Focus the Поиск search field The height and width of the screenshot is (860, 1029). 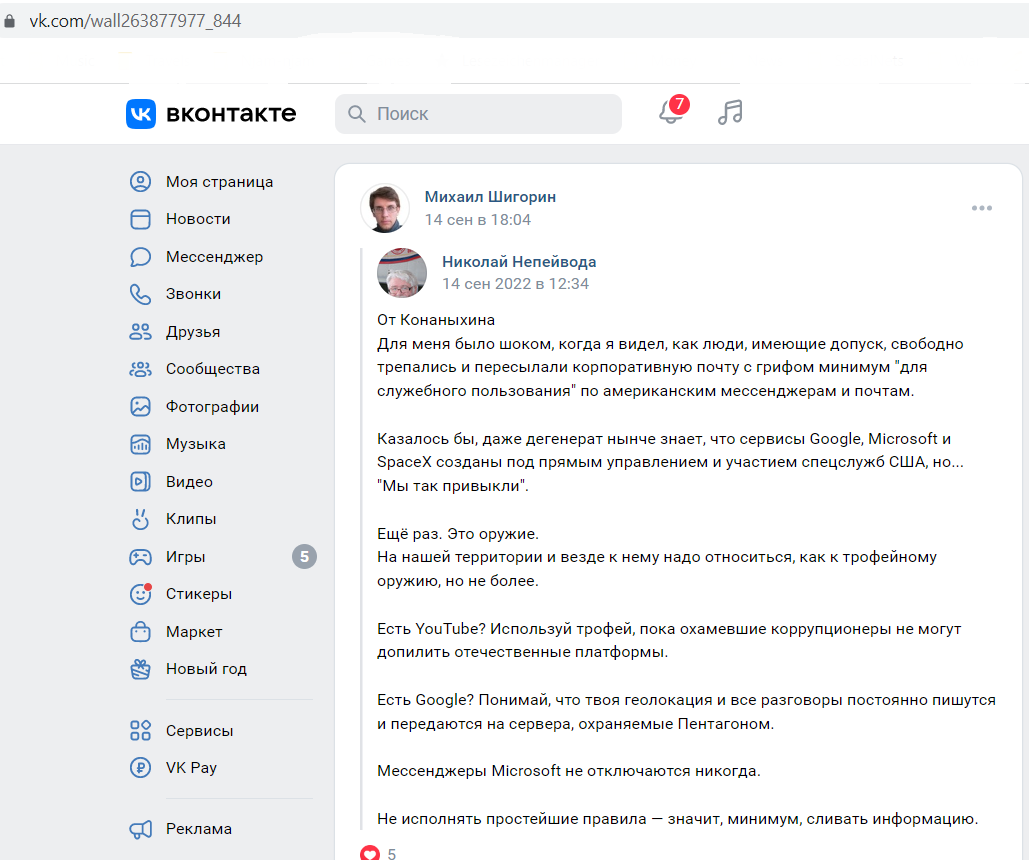click(478, 114)
